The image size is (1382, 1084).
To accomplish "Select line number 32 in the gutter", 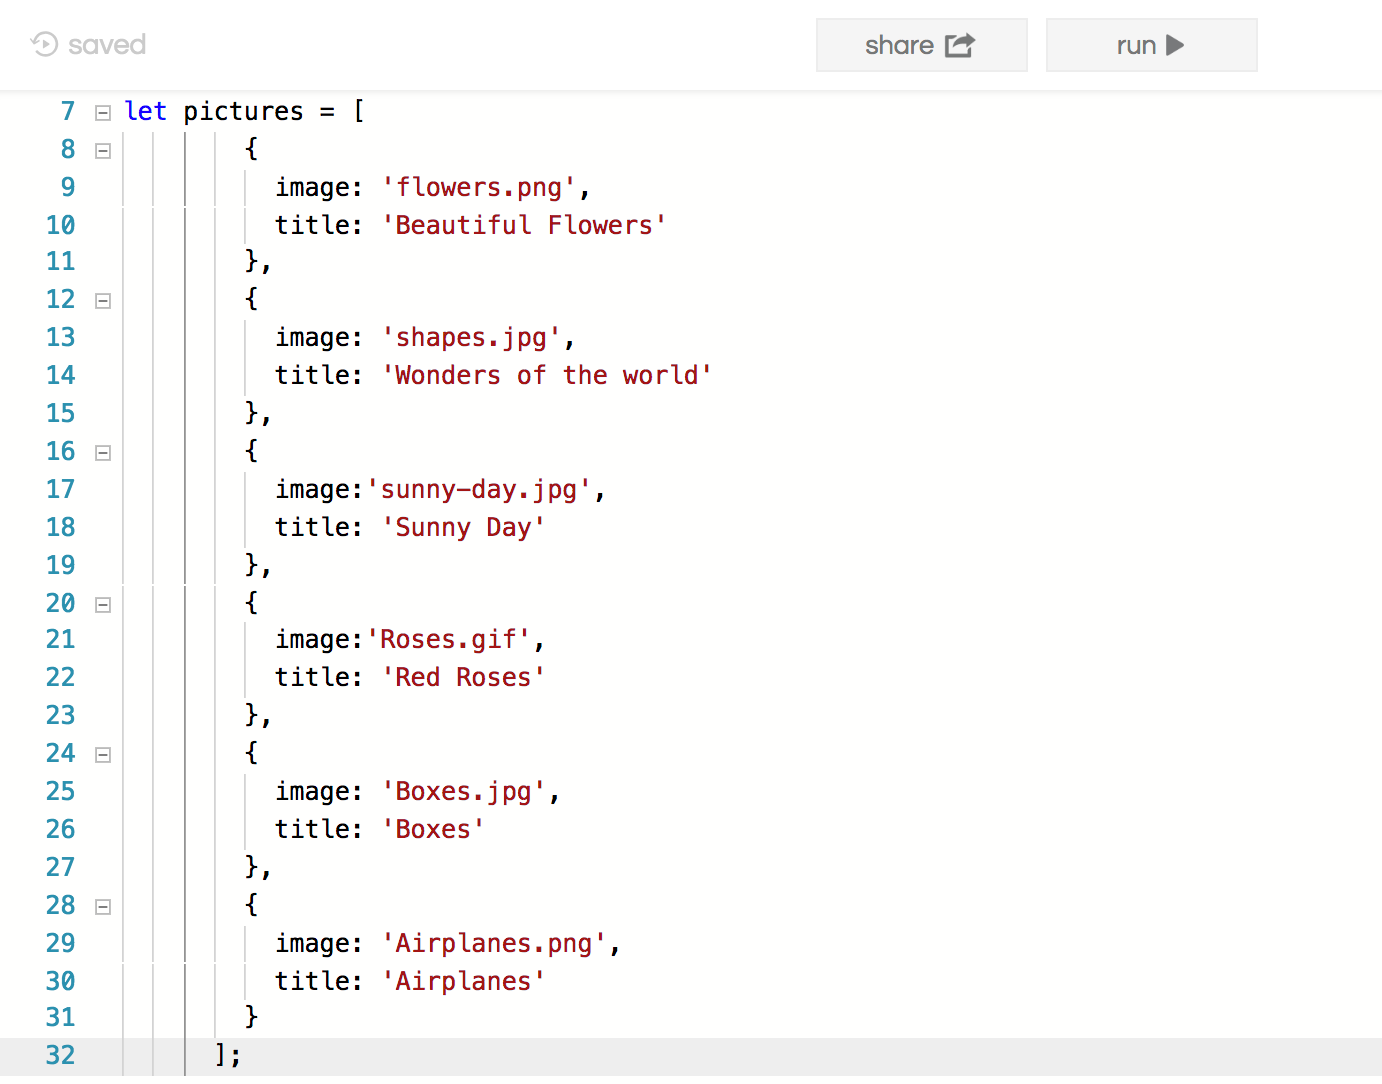I will (x=60, y=1055).
